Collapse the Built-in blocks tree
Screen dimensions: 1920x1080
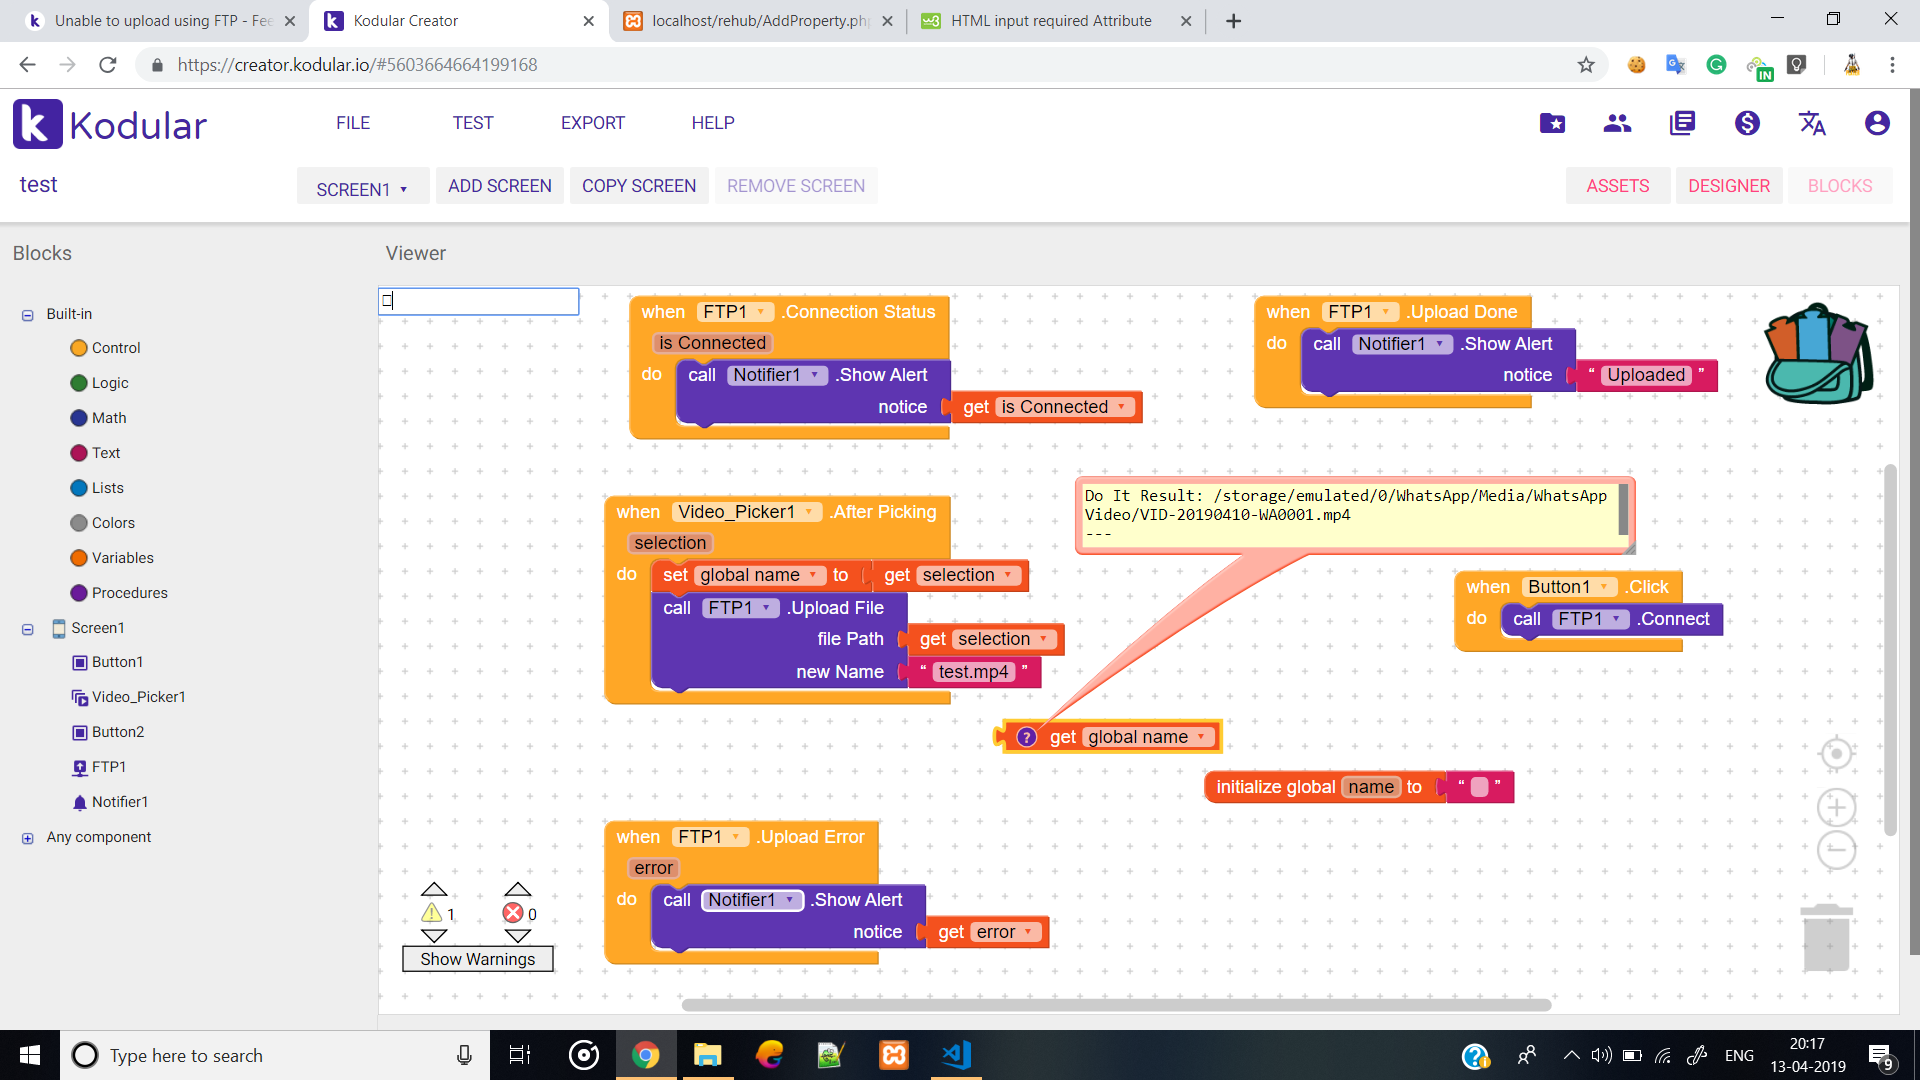point(28,315)
